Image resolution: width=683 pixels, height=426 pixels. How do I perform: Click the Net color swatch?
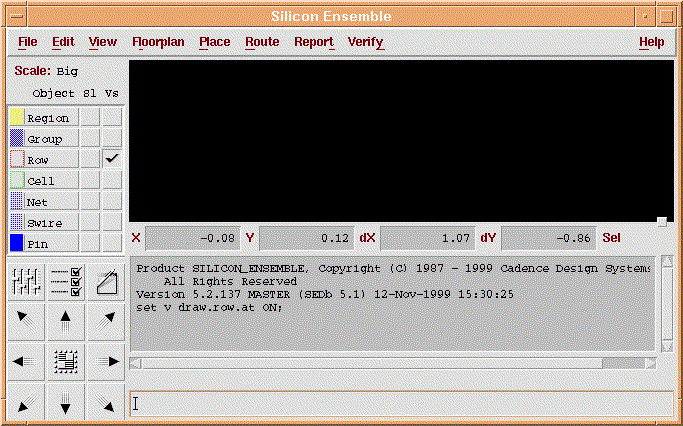17,201
